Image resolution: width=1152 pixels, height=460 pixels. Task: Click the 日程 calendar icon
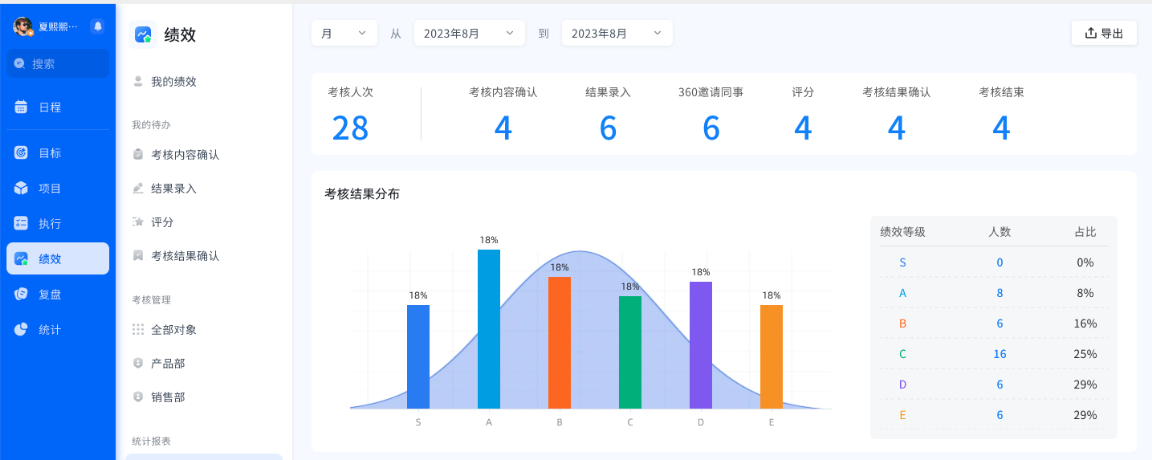[21, 107]
